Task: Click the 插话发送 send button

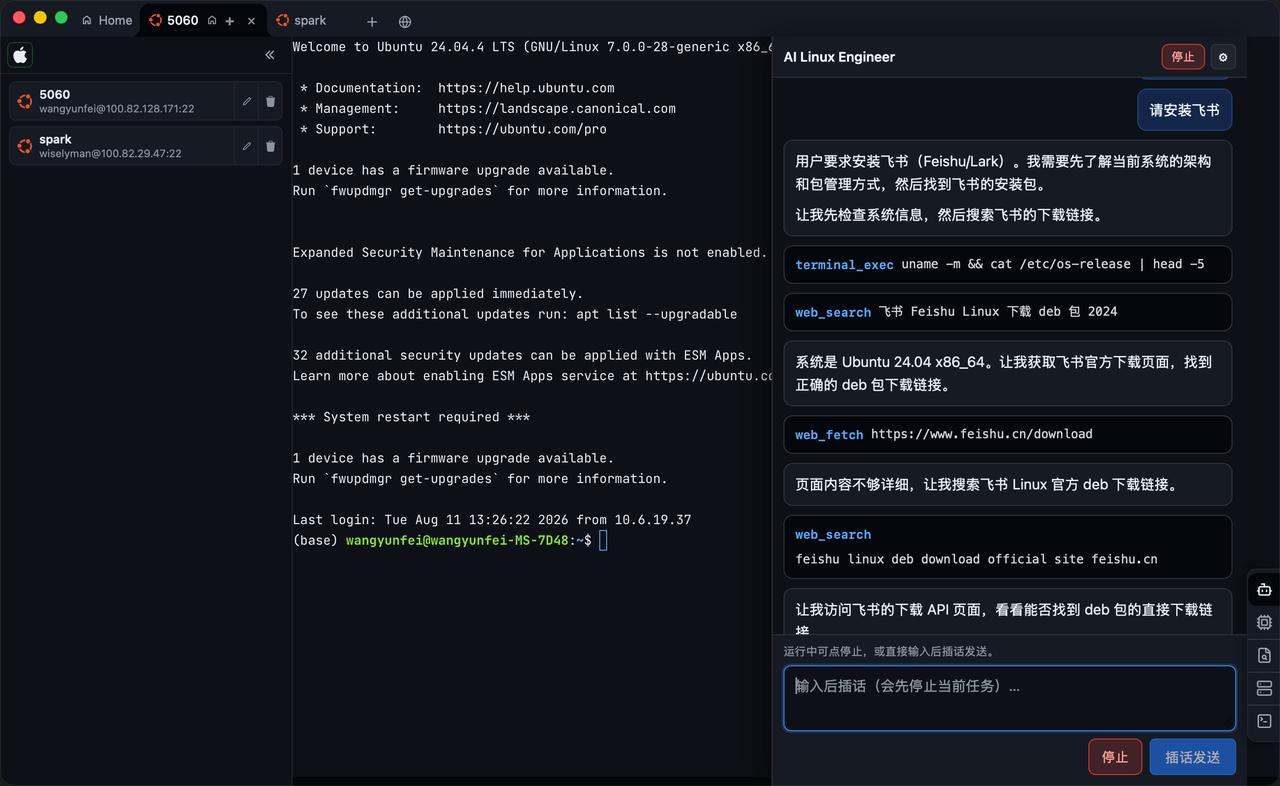Action: 1192,757
